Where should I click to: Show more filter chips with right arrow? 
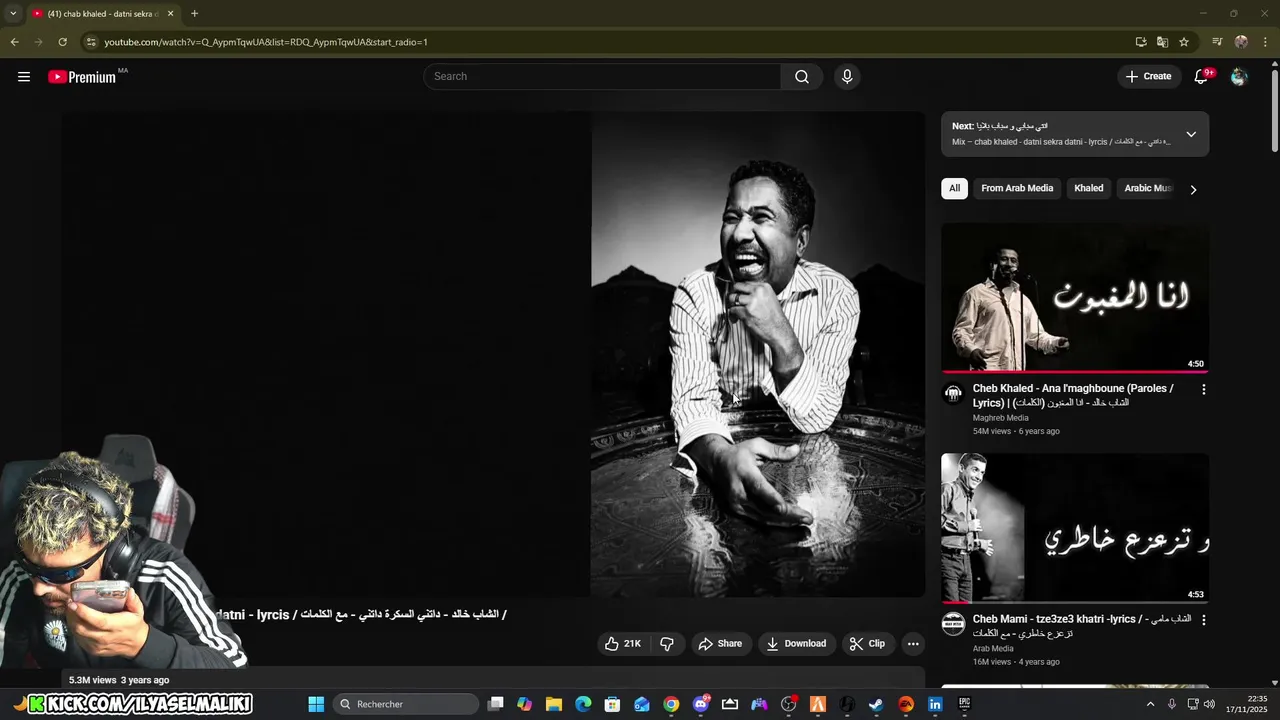point(1193,189)
